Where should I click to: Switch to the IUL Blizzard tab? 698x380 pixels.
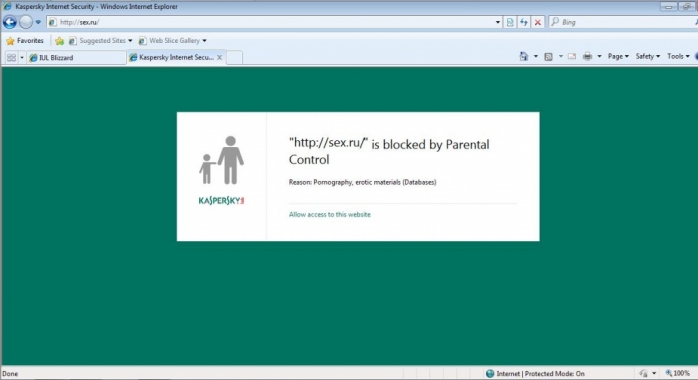tap(76, 57)
